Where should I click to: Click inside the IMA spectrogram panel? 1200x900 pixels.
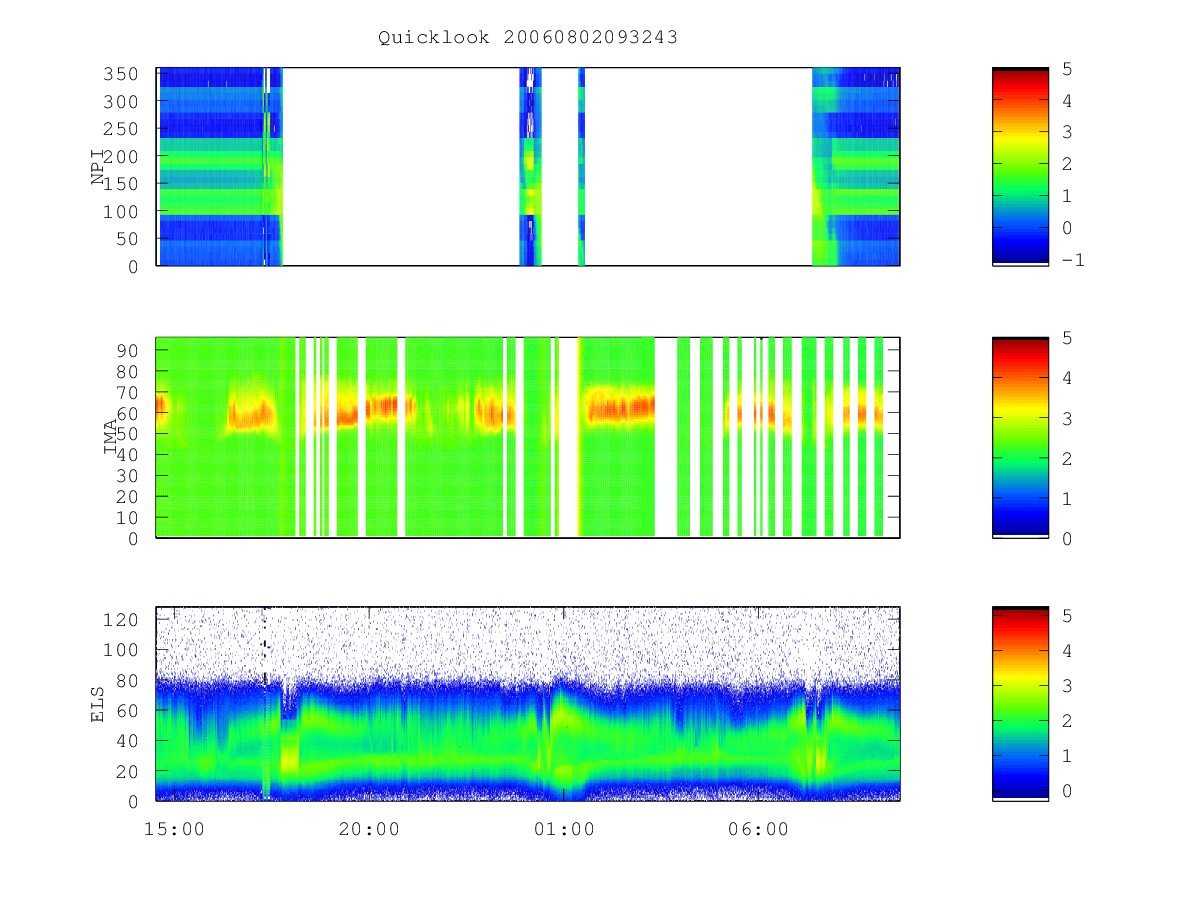528,438
